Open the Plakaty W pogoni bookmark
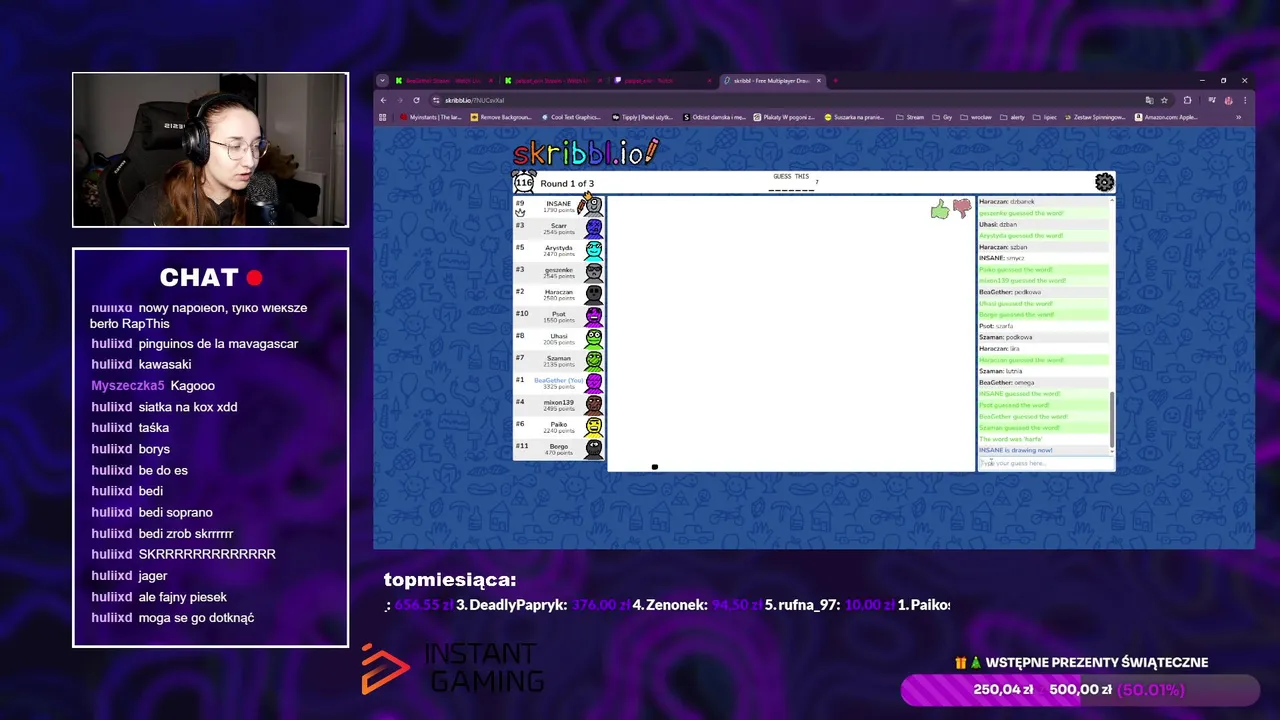The image size is (1280, 720). [x=784, y=117]
